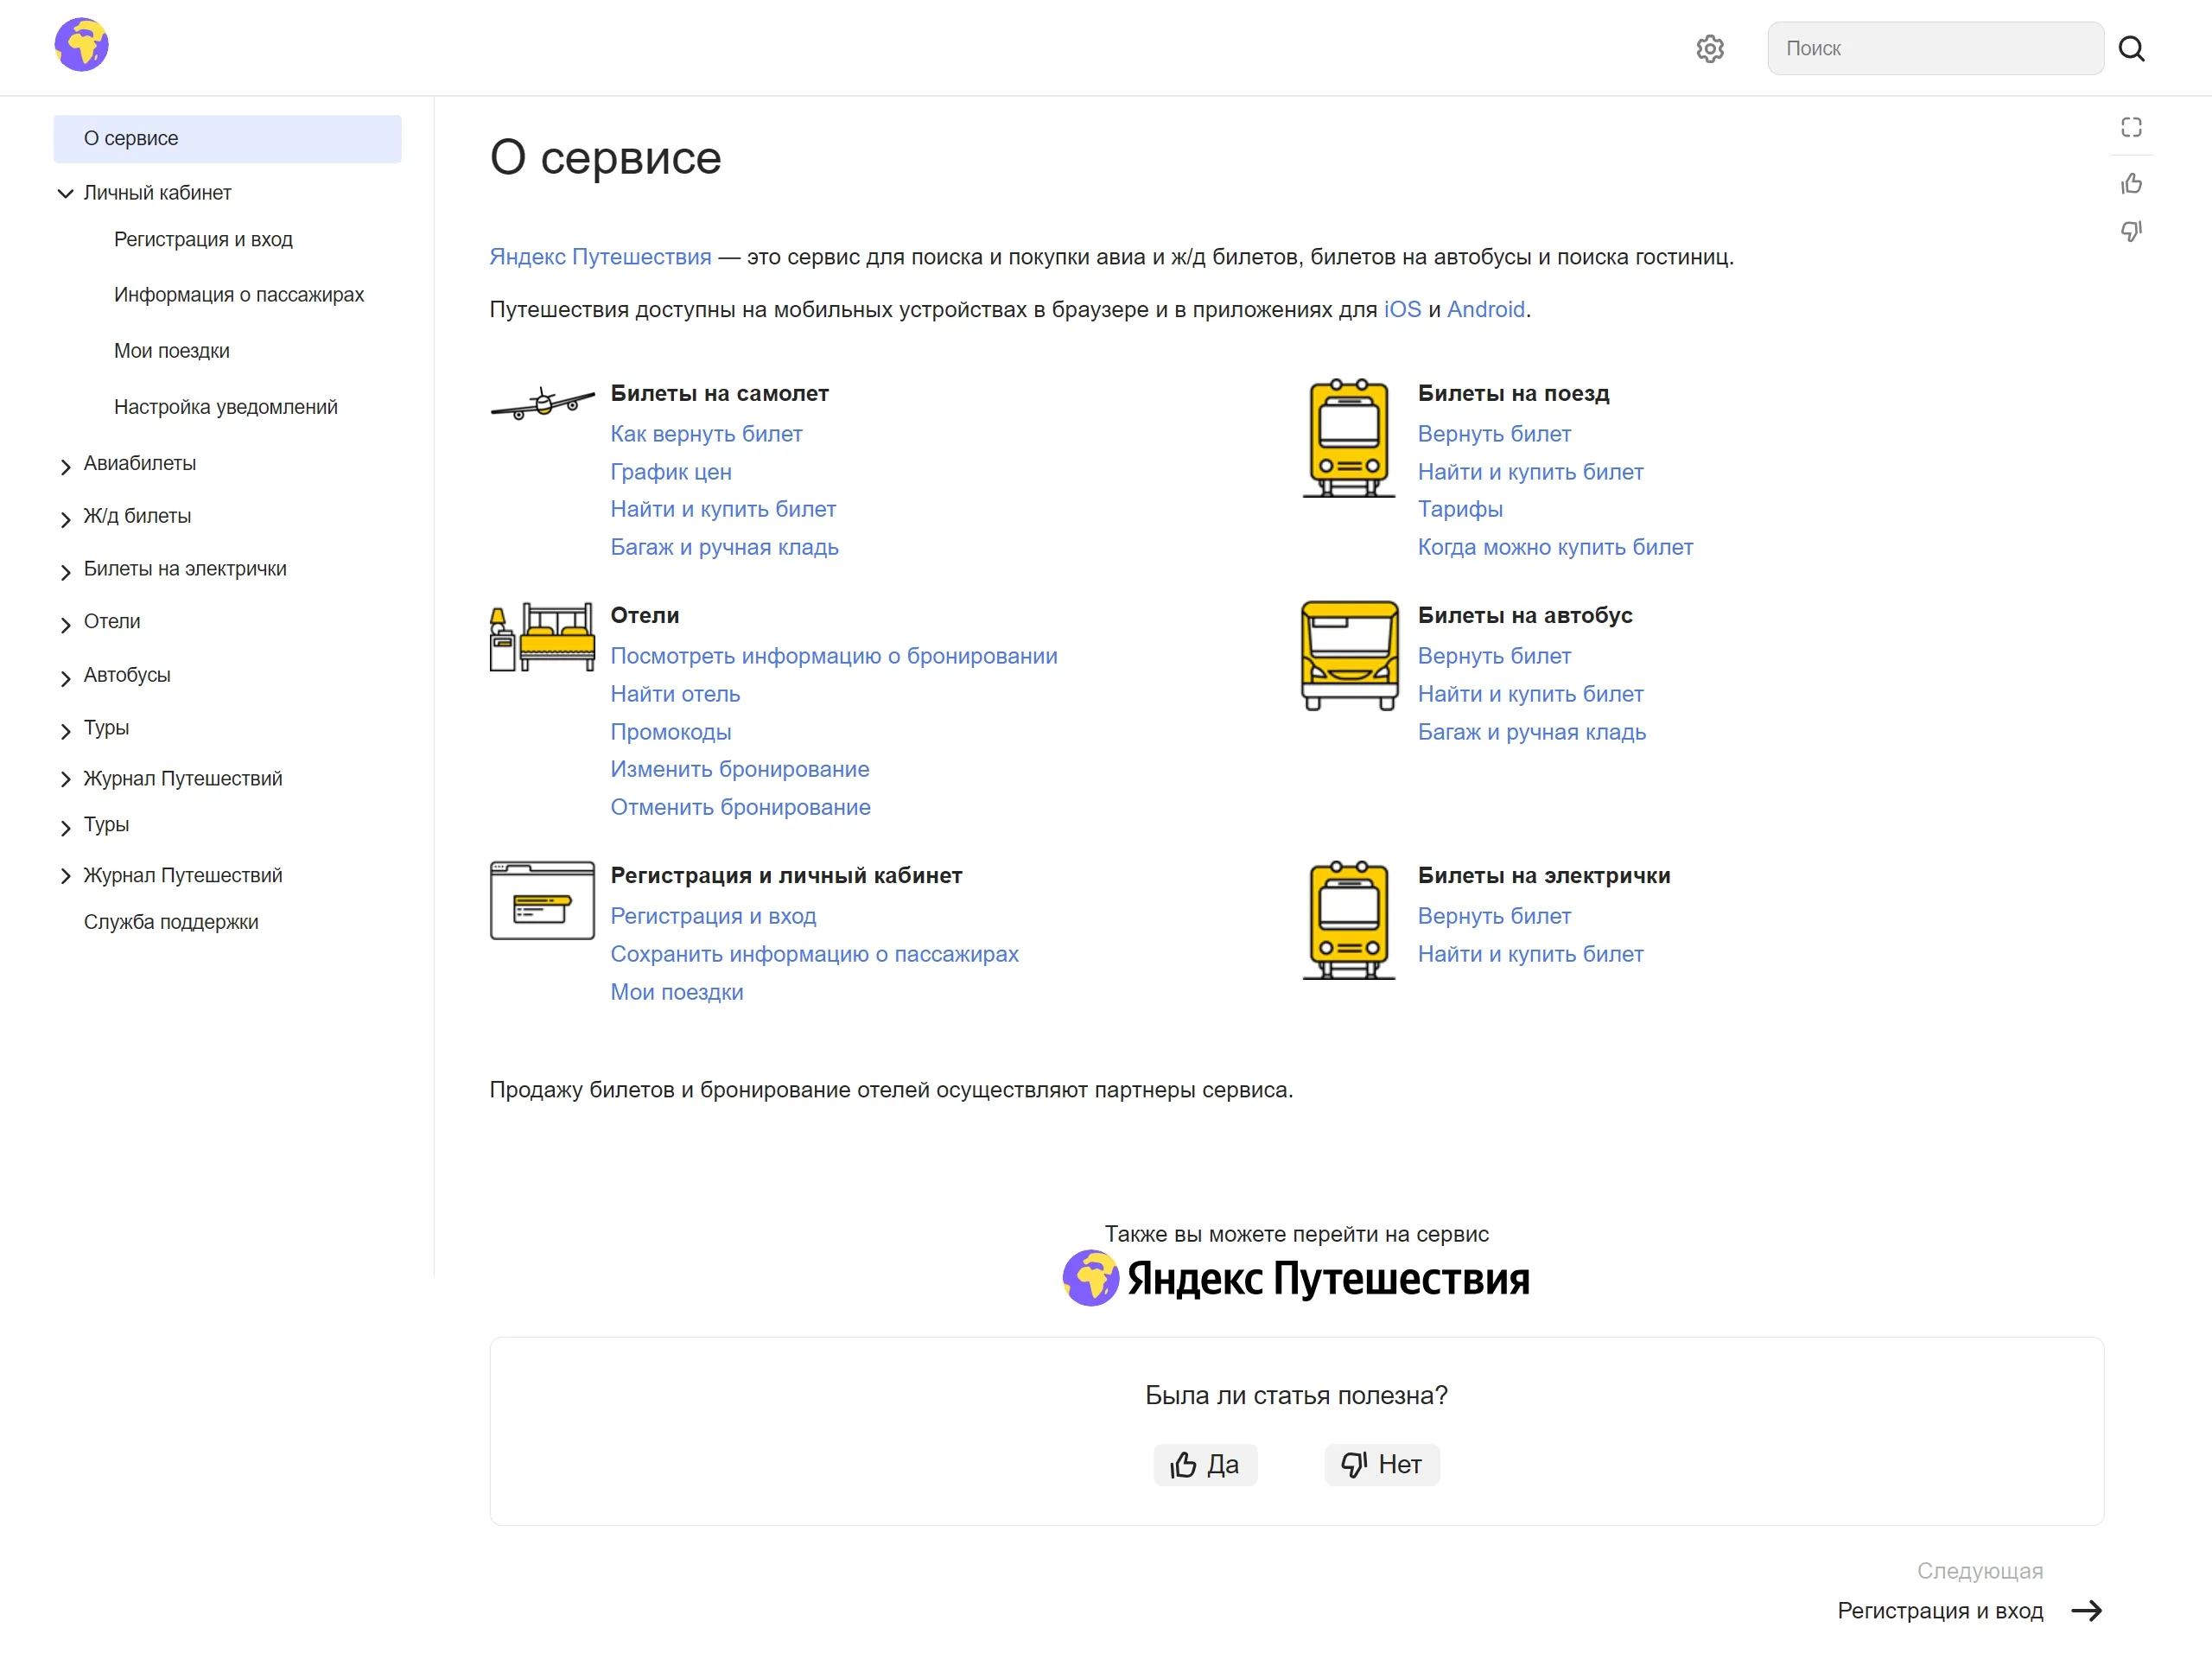Click the thumbs-up icon in right sidebar

(x=2131, y=183)
